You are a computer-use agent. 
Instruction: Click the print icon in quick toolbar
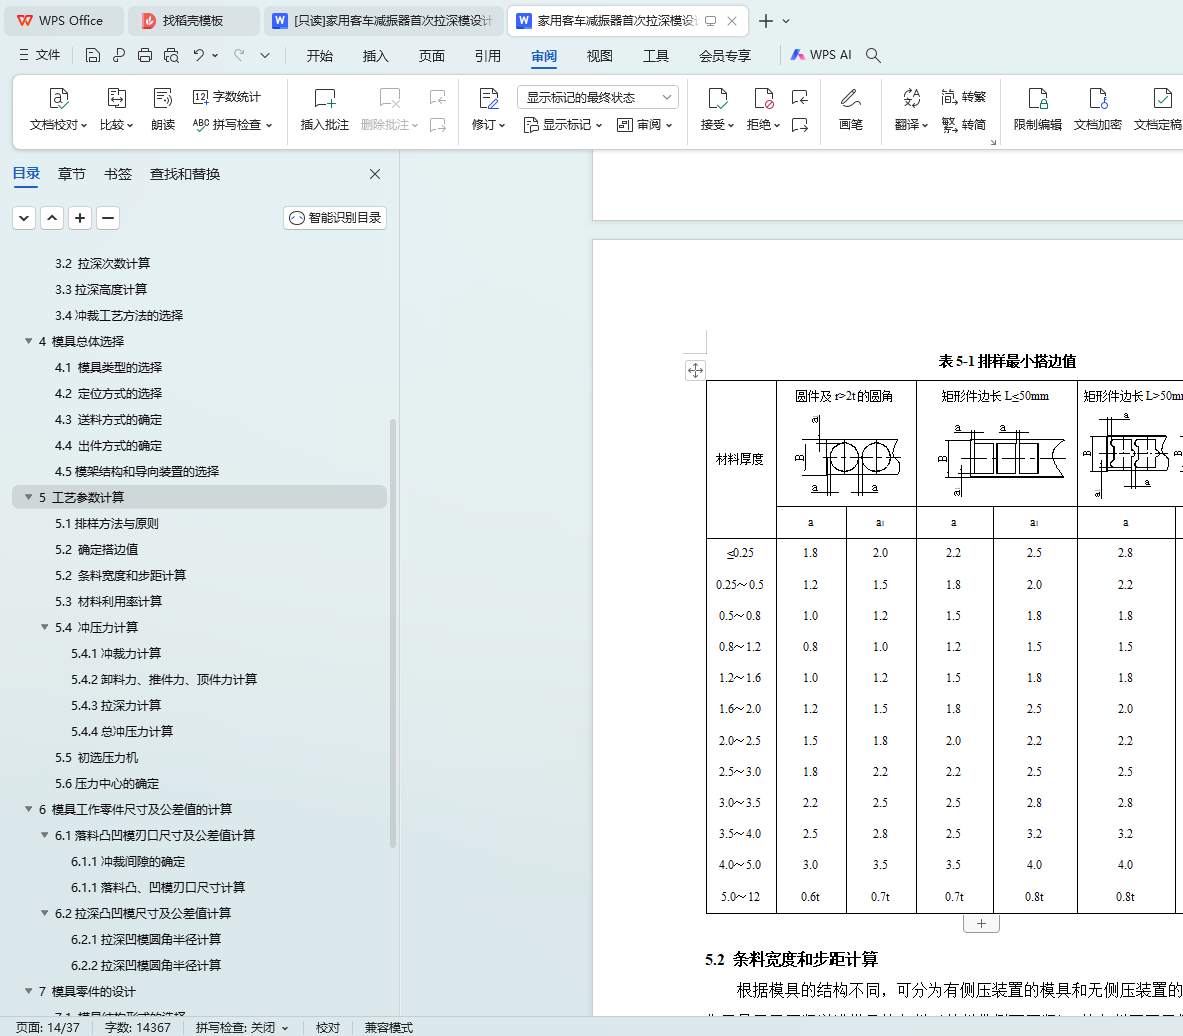145,55
